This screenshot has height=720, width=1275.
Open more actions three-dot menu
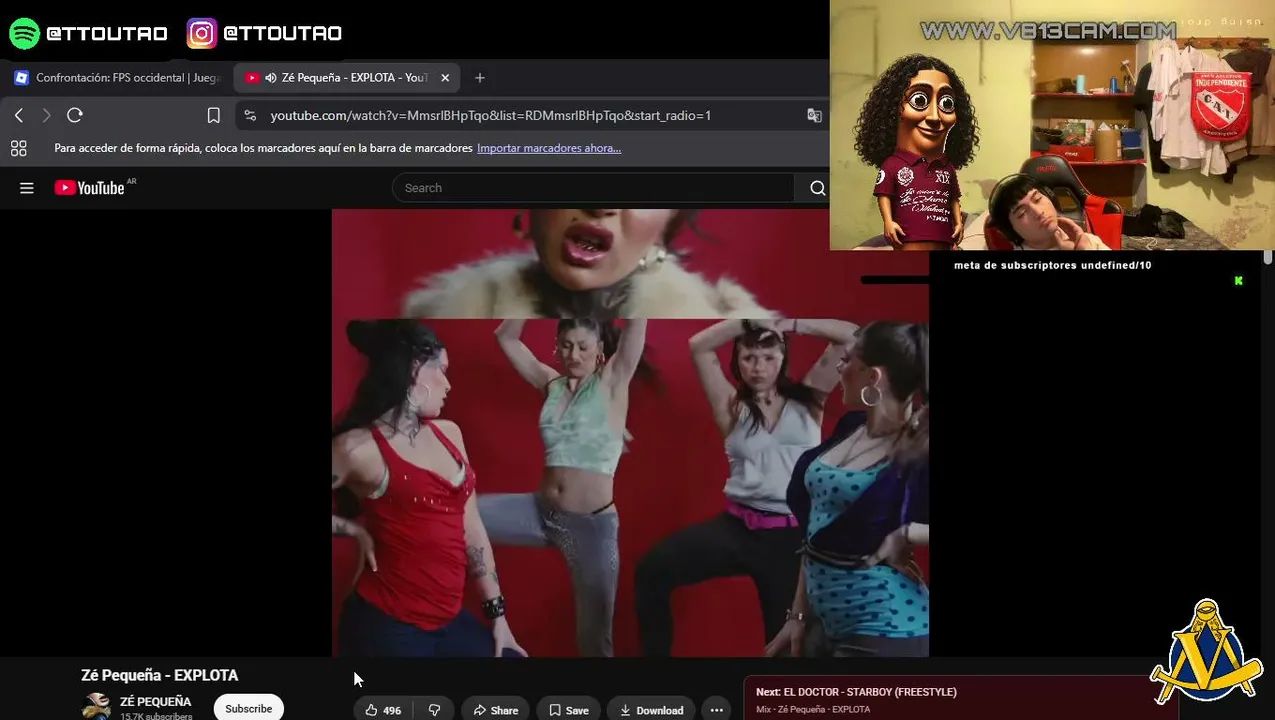(716, 710)
